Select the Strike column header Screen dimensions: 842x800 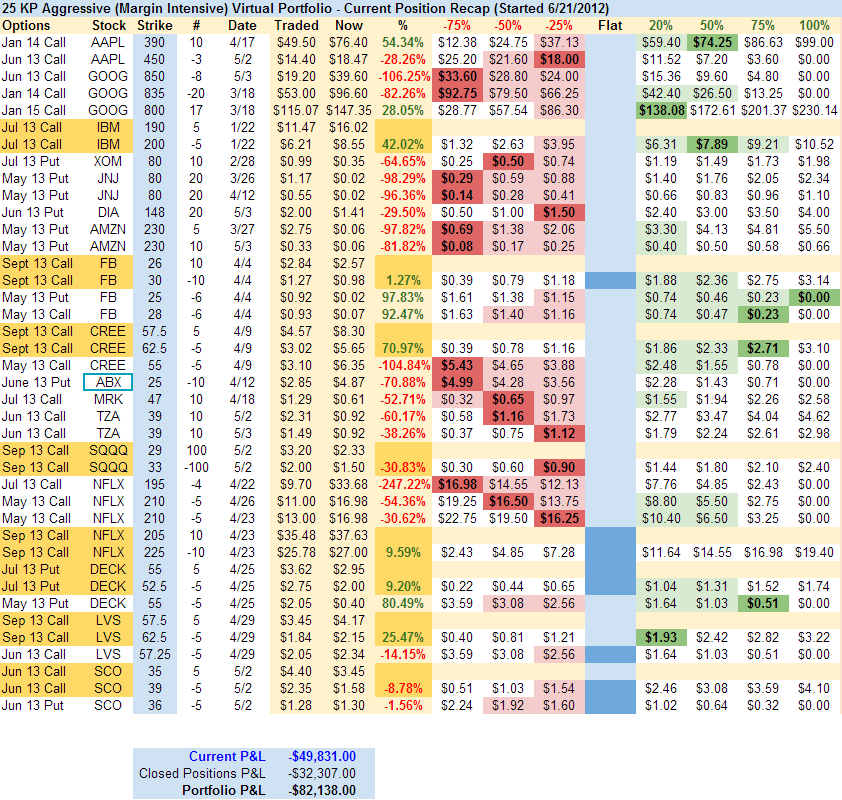coord(156,24)
